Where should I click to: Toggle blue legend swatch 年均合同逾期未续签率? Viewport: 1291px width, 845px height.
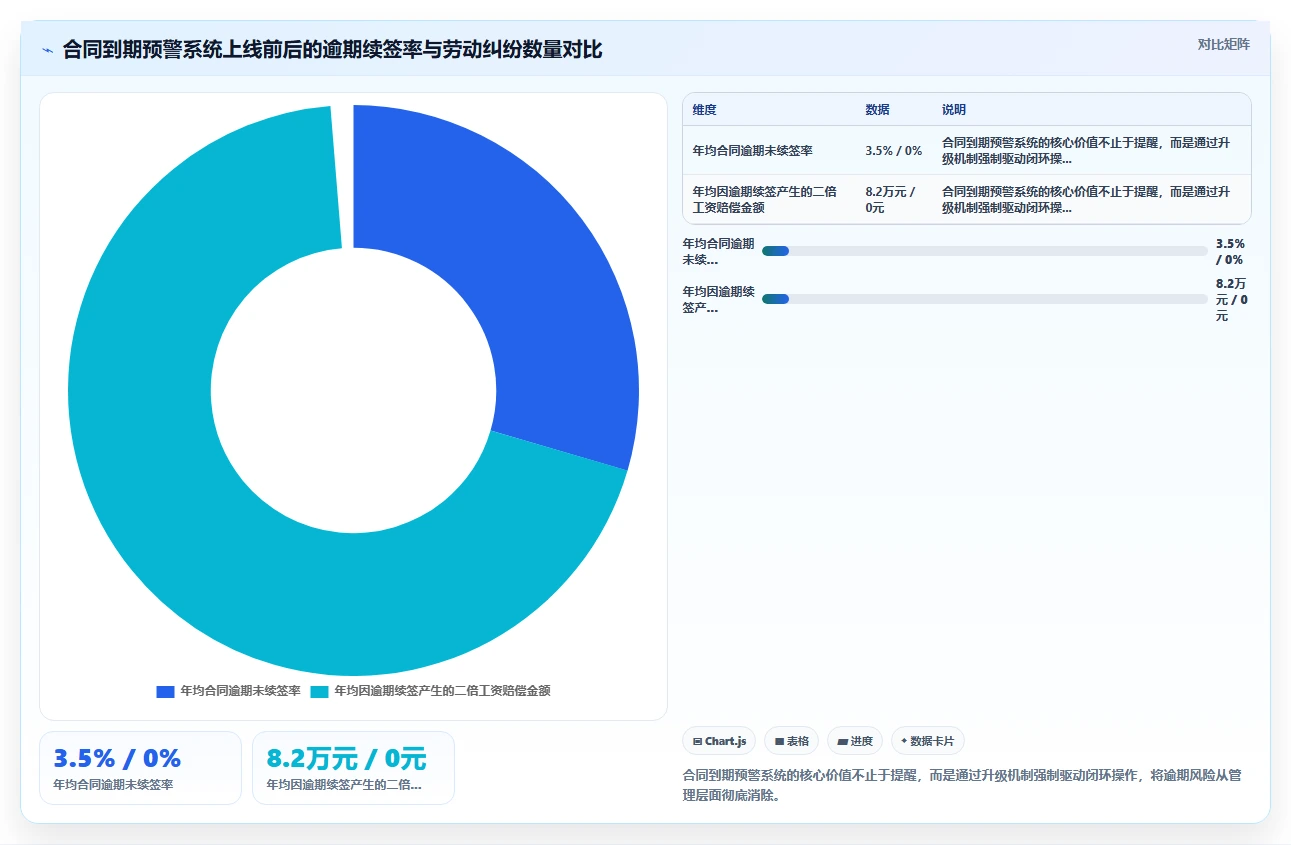point(166,691)
